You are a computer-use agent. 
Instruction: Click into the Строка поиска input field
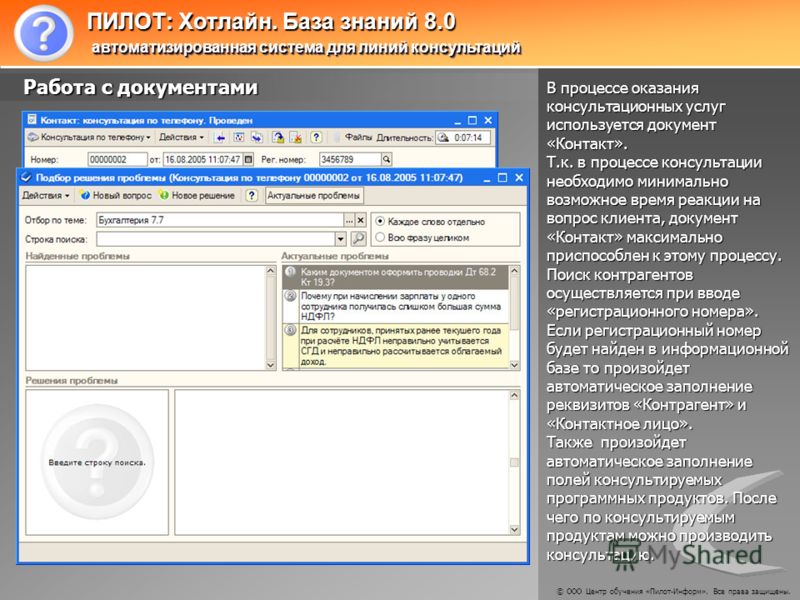coord(216,239)
